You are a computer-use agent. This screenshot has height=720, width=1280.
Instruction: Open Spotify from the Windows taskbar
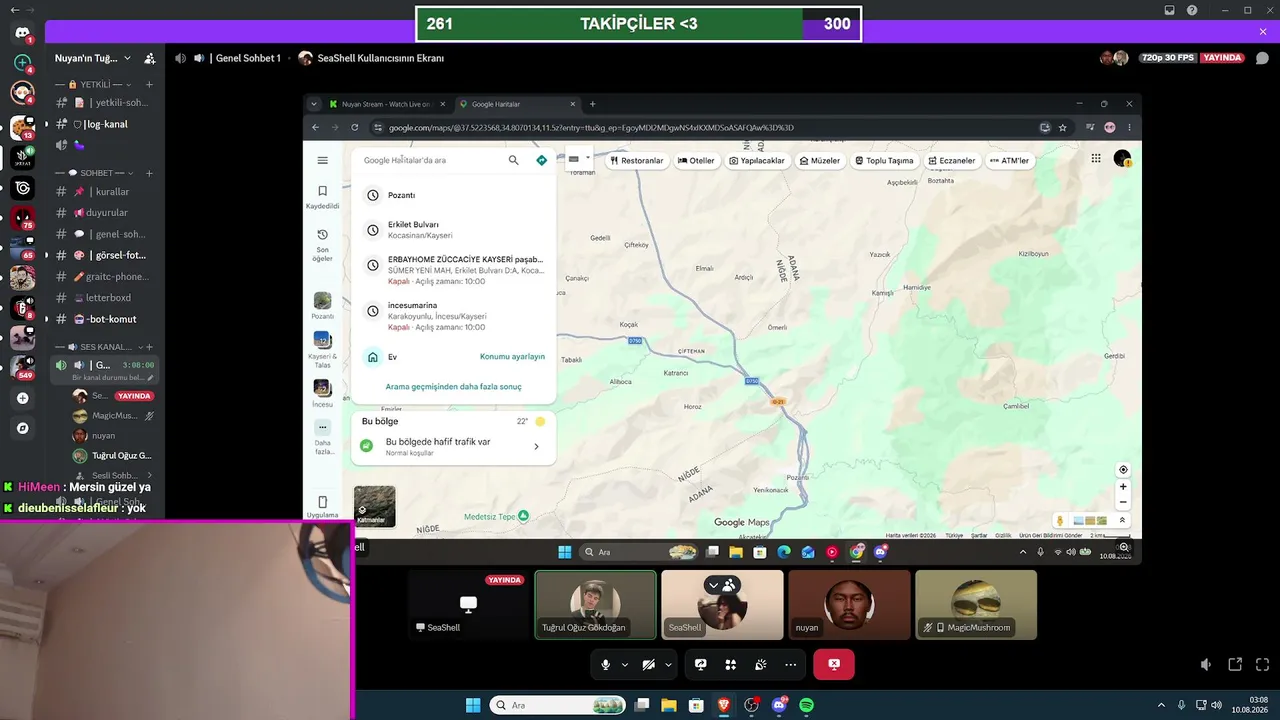point(806,705)
